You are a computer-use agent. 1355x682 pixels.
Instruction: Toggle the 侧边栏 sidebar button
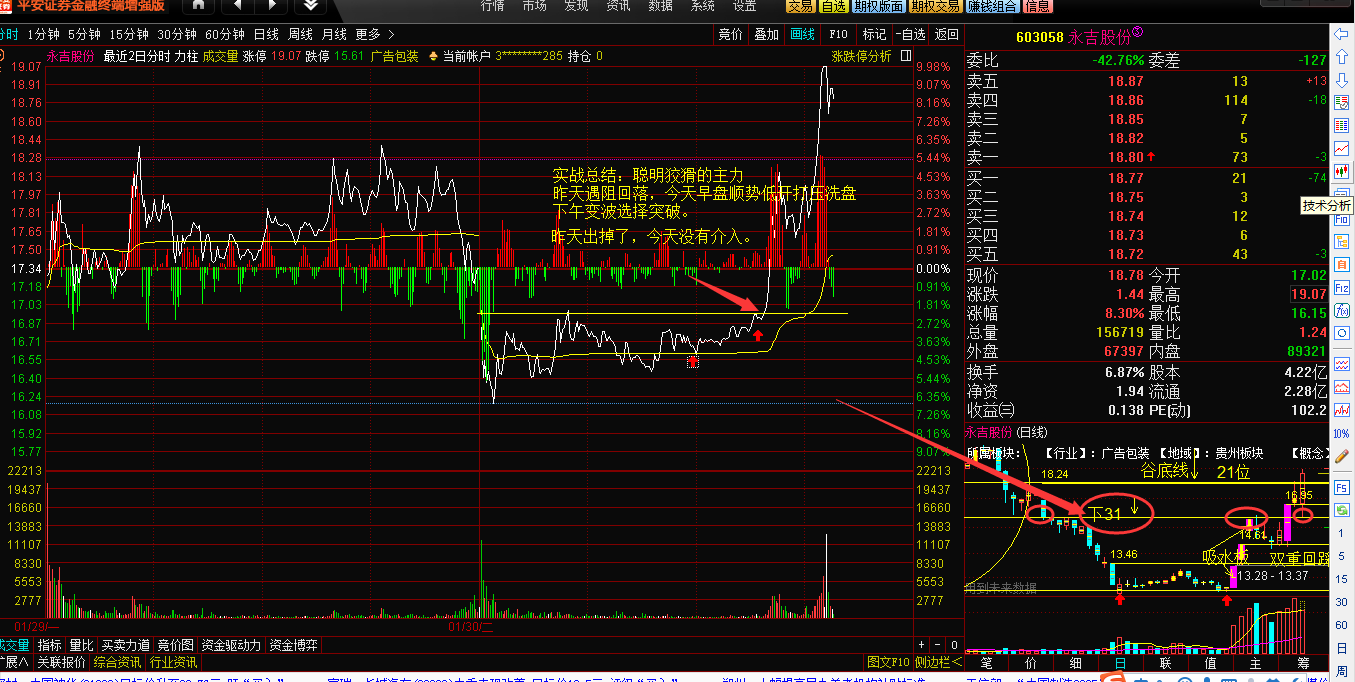click(938, 662)
